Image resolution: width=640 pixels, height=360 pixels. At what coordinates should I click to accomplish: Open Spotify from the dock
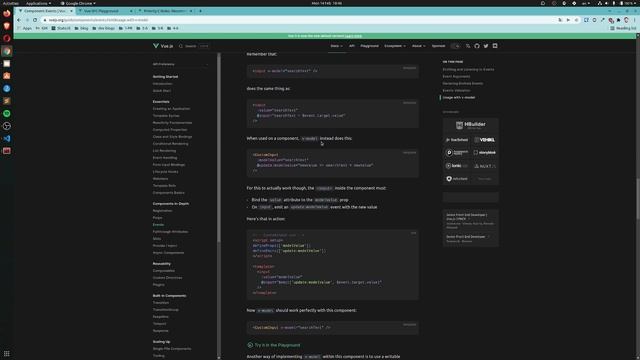7,113
